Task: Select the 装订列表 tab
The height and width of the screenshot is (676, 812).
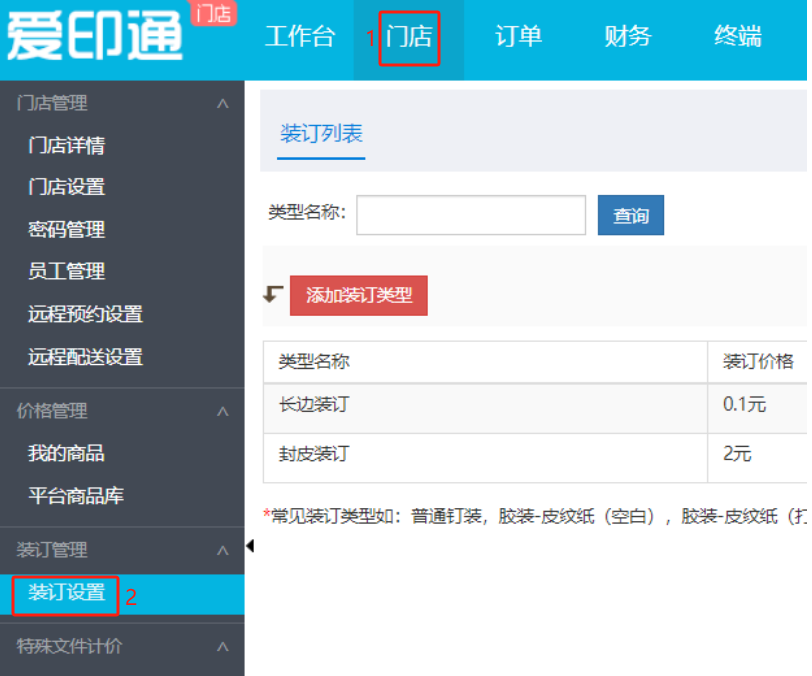Action: point(322,134)
